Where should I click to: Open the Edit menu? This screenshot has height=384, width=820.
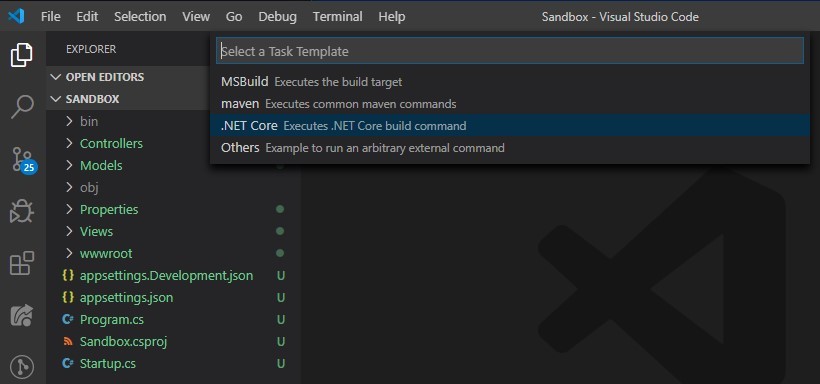coord(87,17)
